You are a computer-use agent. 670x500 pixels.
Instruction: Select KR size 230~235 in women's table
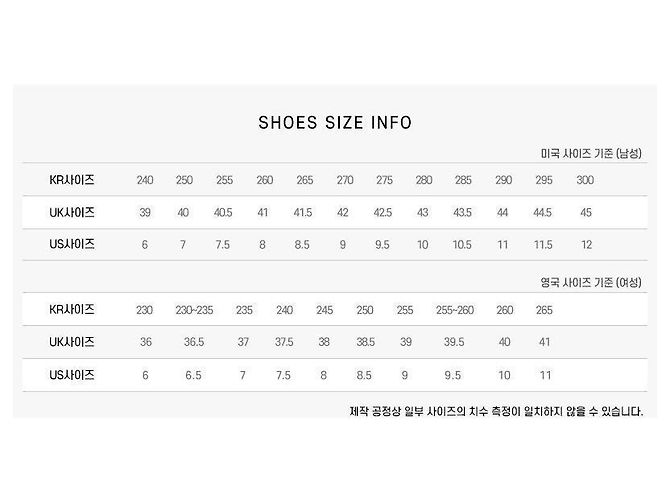(194, 310)
